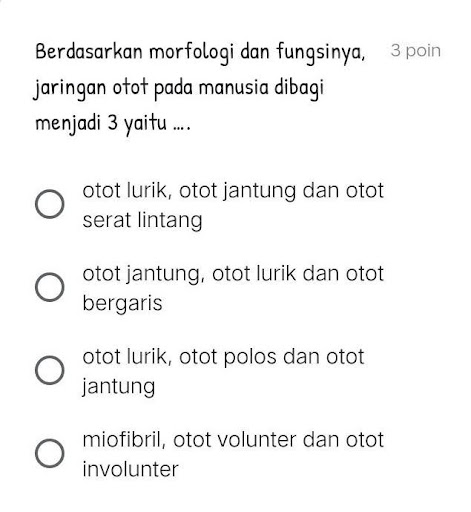
Task: Click the "3 poin" score label
Action: [415, 51]
